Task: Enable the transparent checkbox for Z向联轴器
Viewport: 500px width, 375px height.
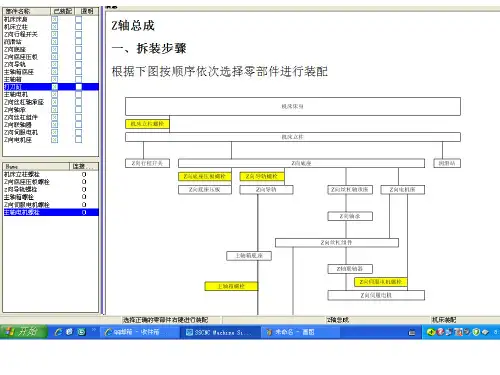Action: [78, 125]
